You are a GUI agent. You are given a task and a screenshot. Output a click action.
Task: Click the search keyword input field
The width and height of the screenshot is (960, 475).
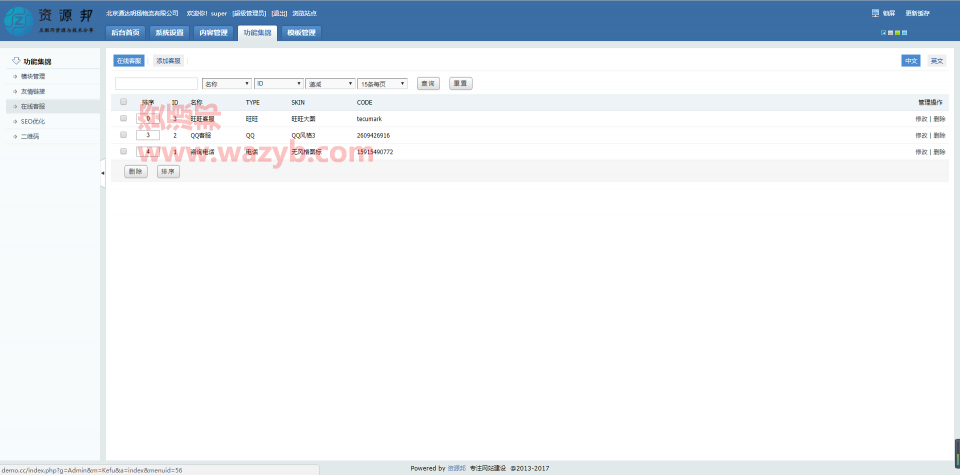pyautogui.click(x=156, y=84)
